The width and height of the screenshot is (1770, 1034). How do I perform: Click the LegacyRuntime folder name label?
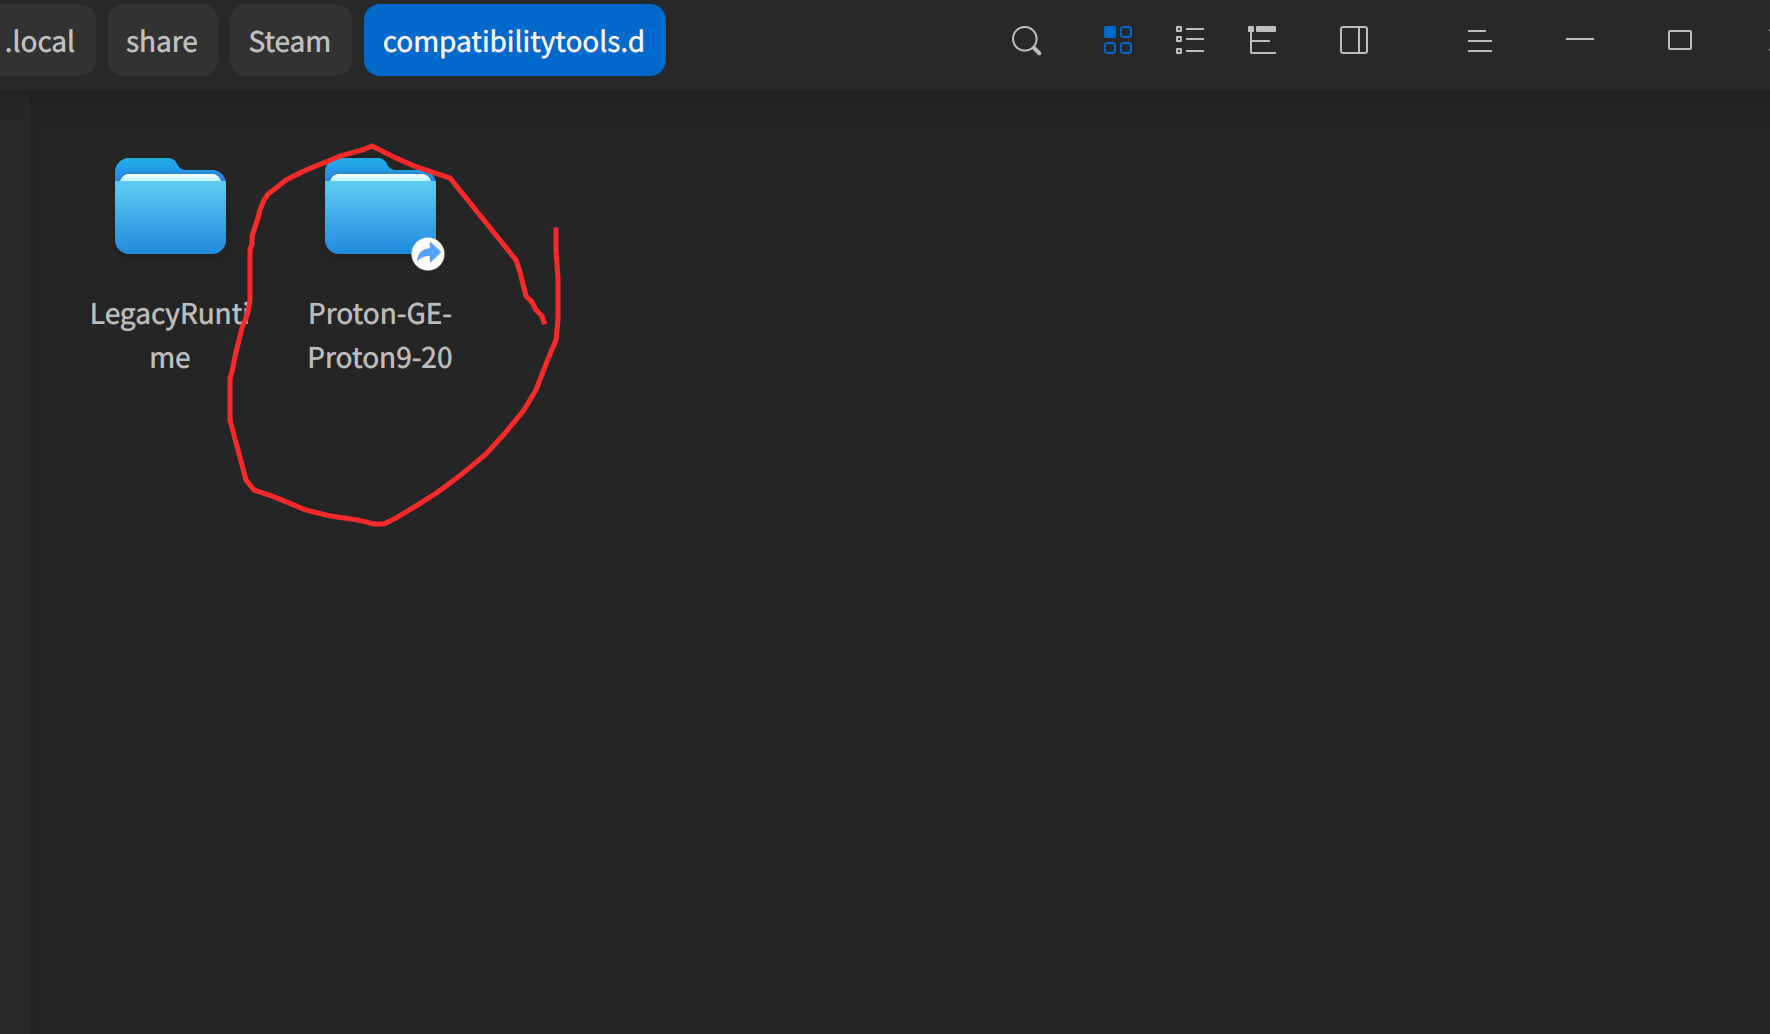pyautogui.click(x=170, y=335)
